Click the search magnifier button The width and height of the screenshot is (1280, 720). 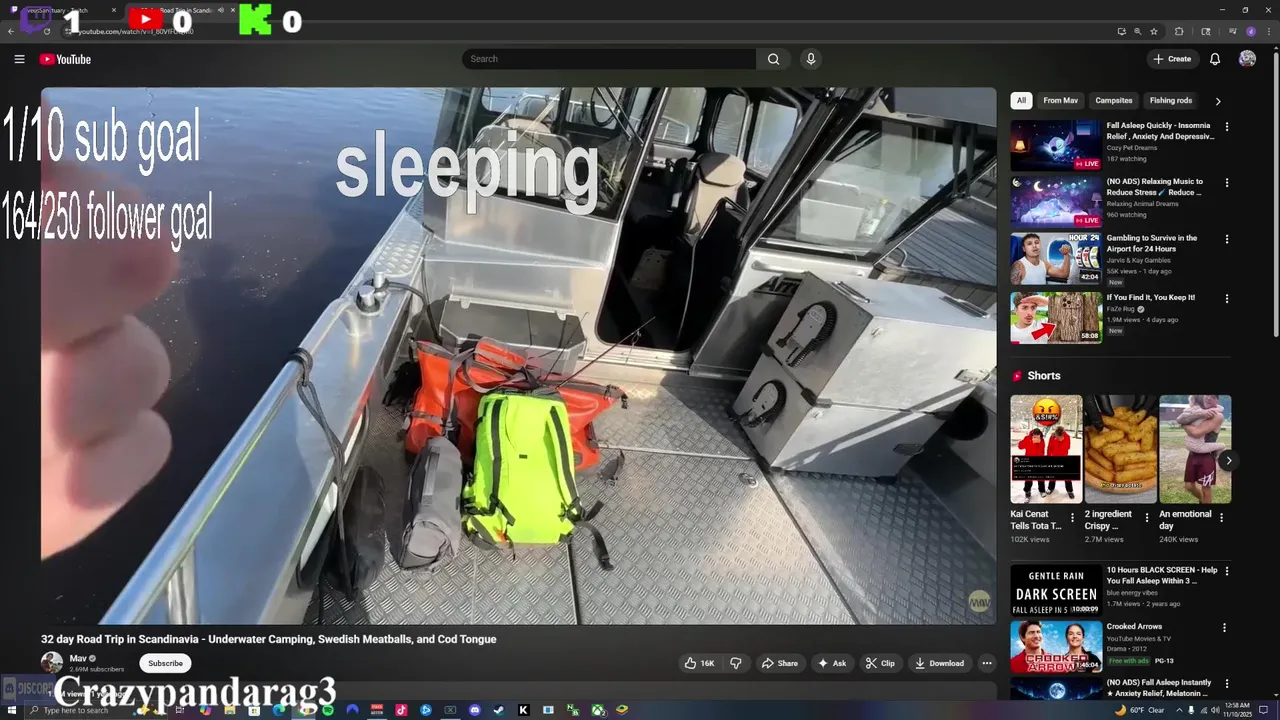pyautogui.click(x=773, y=59)
